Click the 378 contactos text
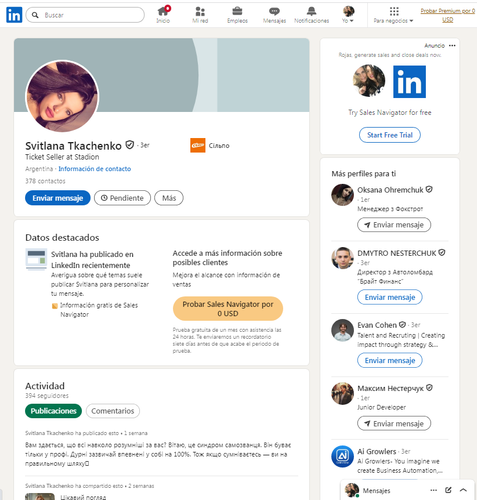The height and width of the screenshot is (500, 477). pyautogui.click(x=45, y=181)
